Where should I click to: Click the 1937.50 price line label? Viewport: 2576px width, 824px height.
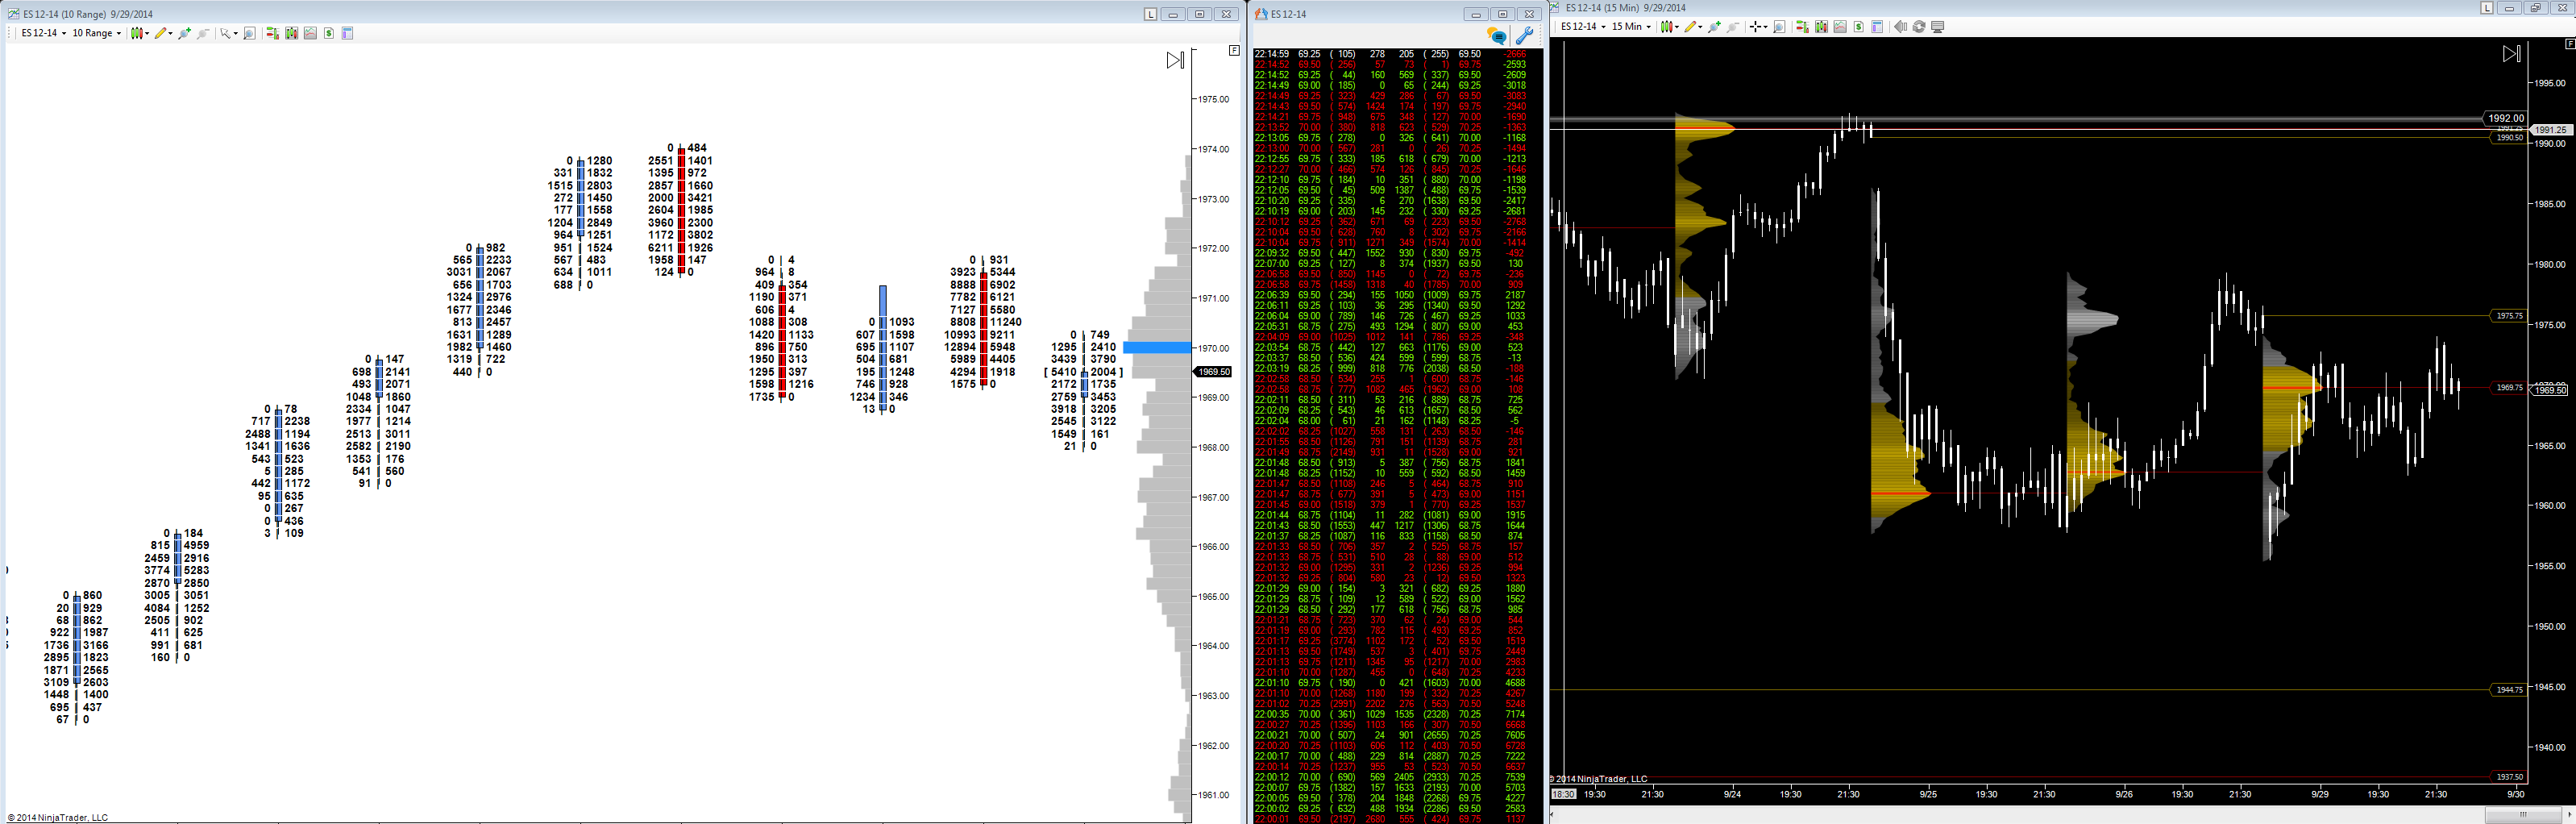[x=2509, y=777]
